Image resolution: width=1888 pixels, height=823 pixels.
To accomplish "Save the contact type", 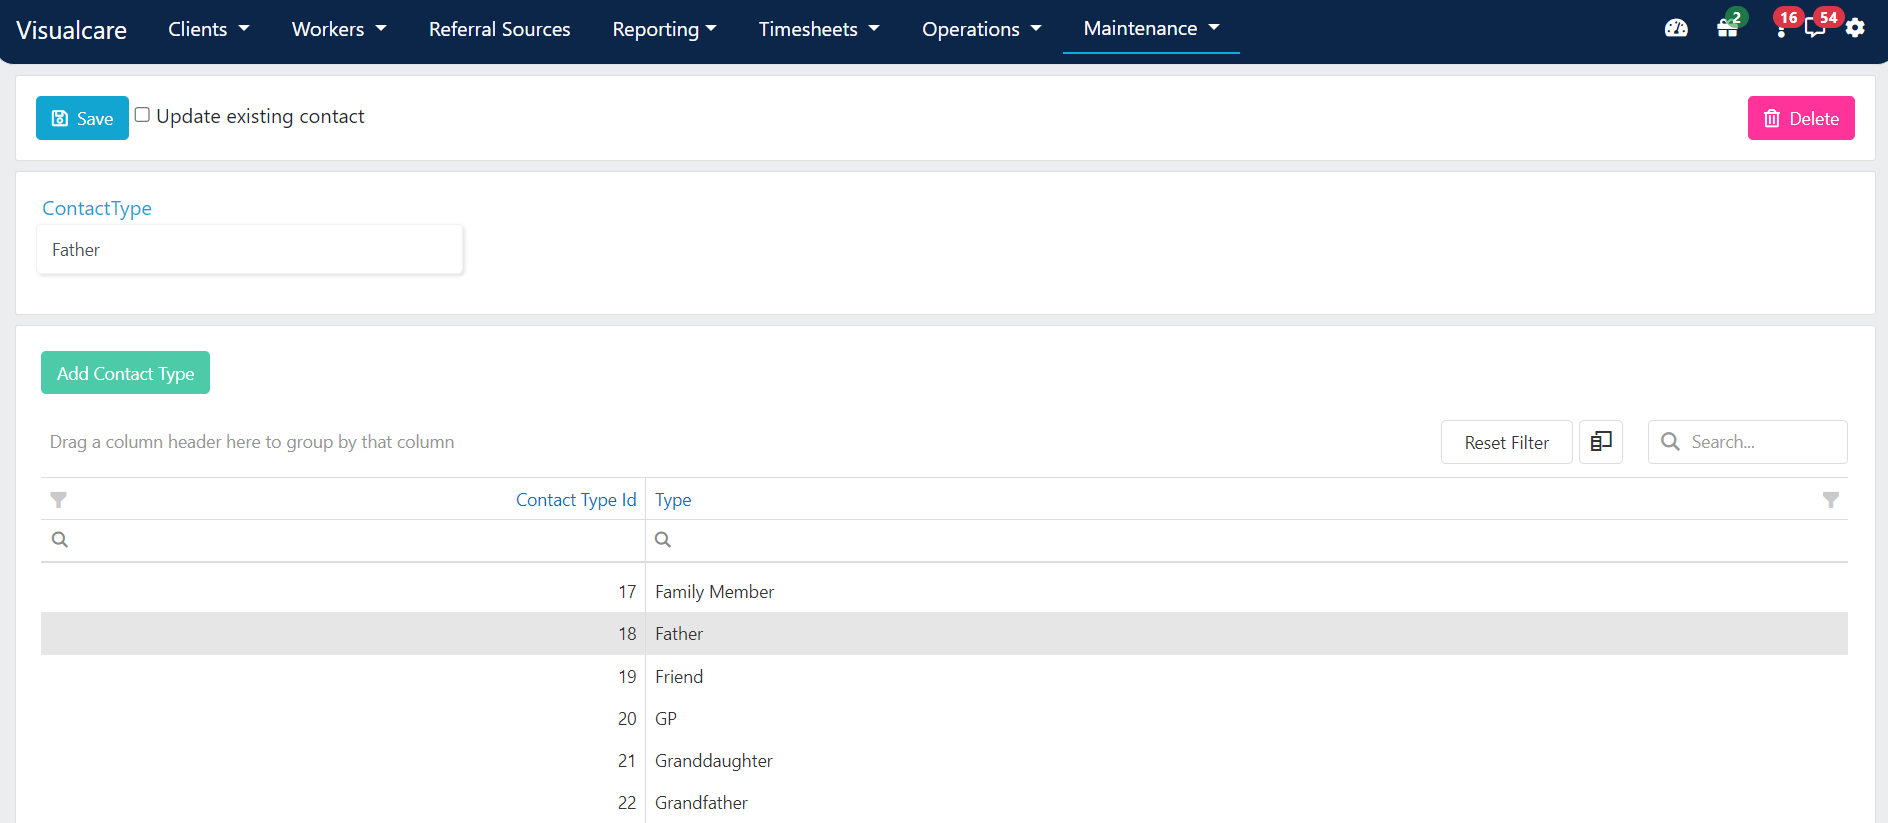I will coord(82,118).
